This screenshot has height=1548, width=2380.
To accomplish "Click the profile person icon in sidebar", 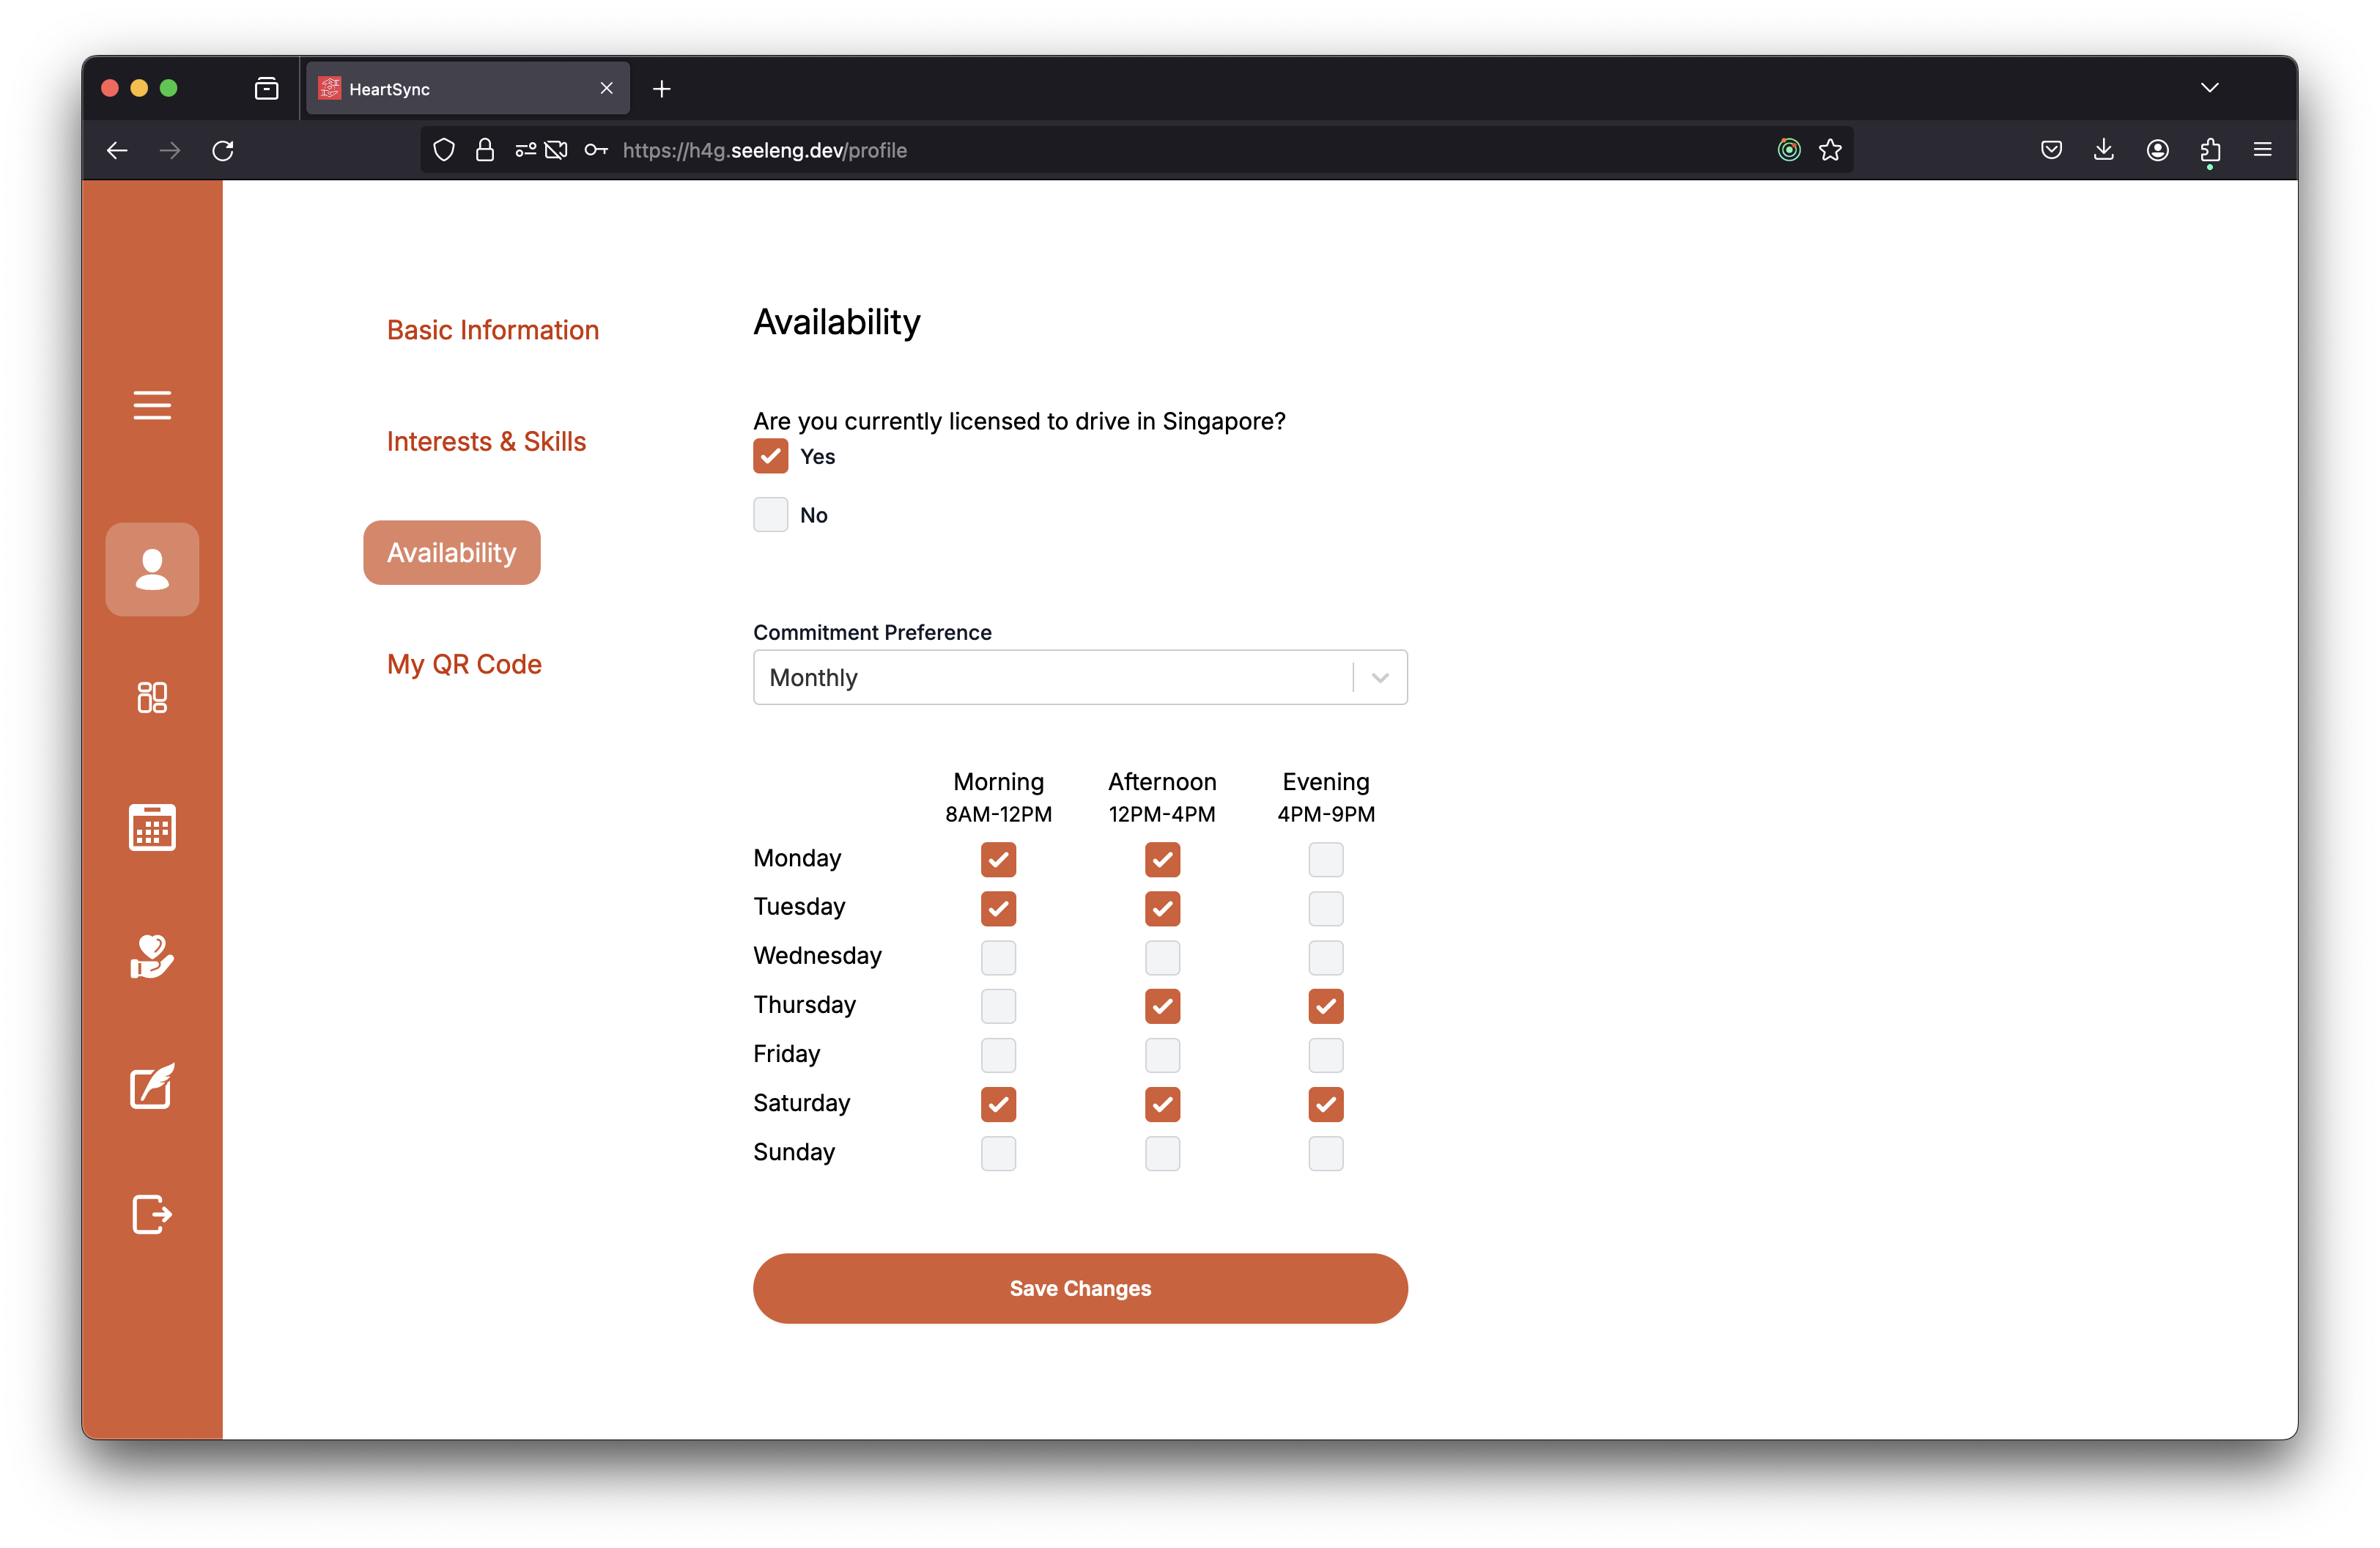I will [152, 569].
